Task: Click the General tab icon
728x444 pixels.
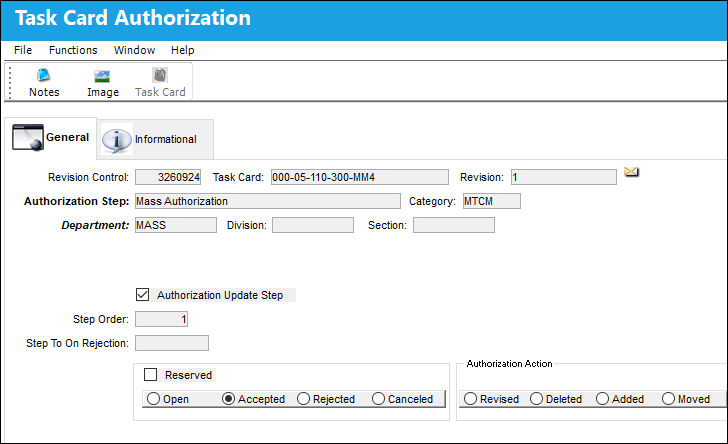Action: [x=28, y=137]
